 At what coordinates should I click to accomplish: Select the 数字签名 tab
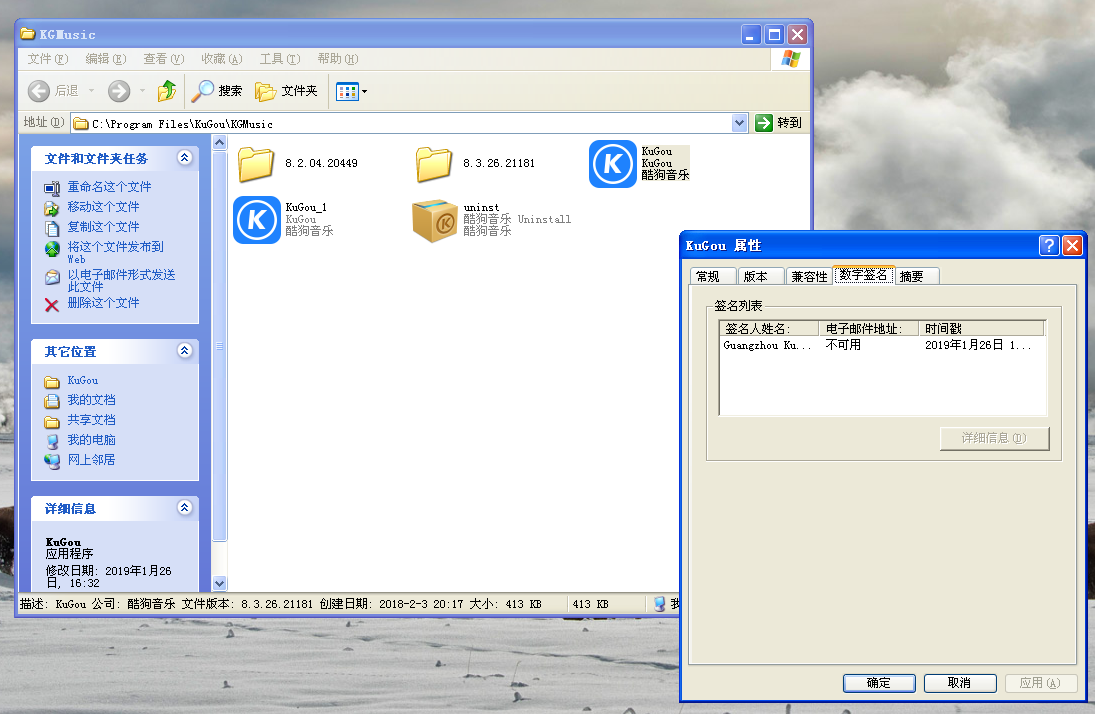click(863, 275)
